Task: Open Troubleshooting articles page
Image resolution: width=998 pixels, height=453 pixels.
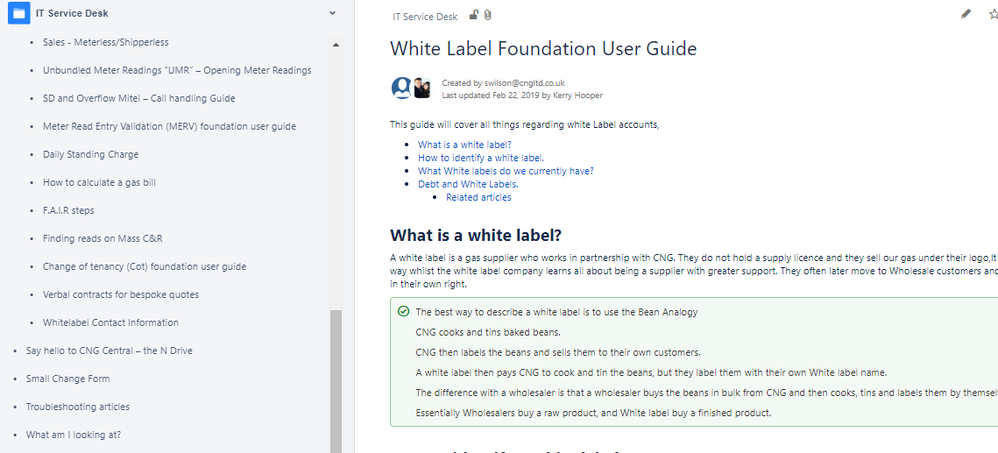Action: [x=78, y=407]
